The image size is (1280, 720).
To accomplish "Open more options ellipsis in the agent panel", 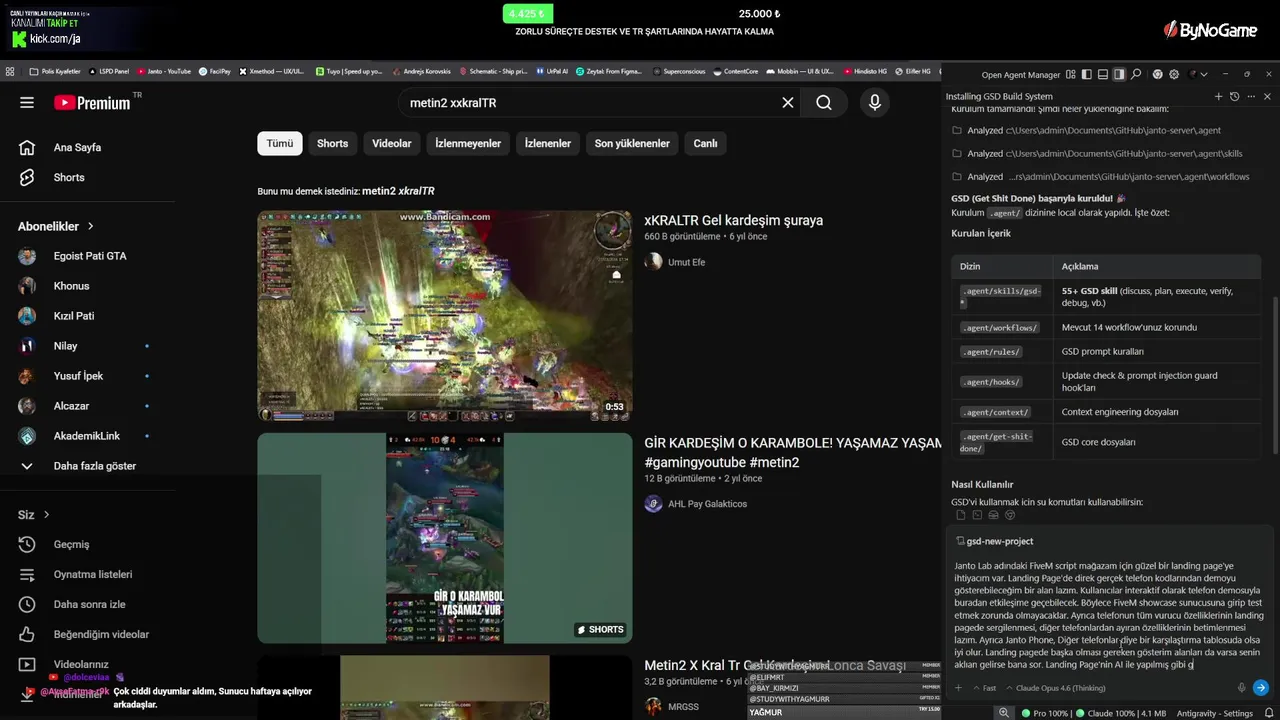I will [x=1251, y=97].
